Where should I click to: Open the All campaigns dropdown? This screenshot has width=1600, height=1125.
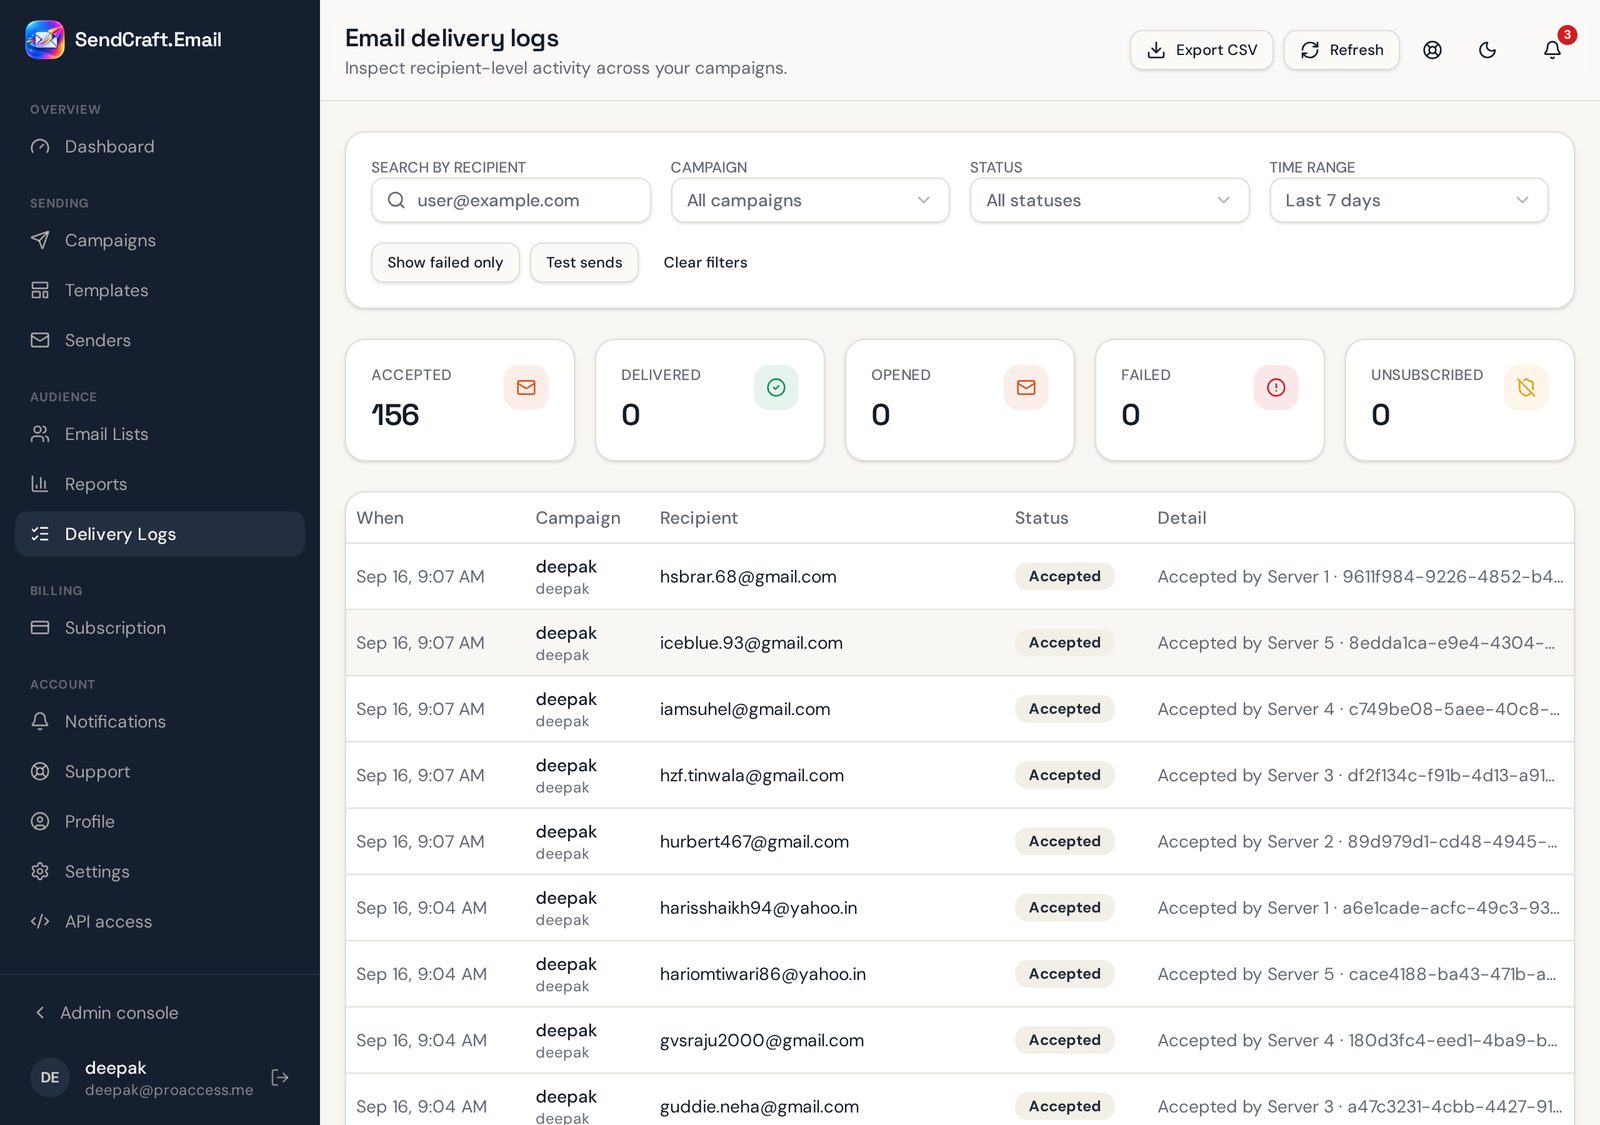[810, 200]
